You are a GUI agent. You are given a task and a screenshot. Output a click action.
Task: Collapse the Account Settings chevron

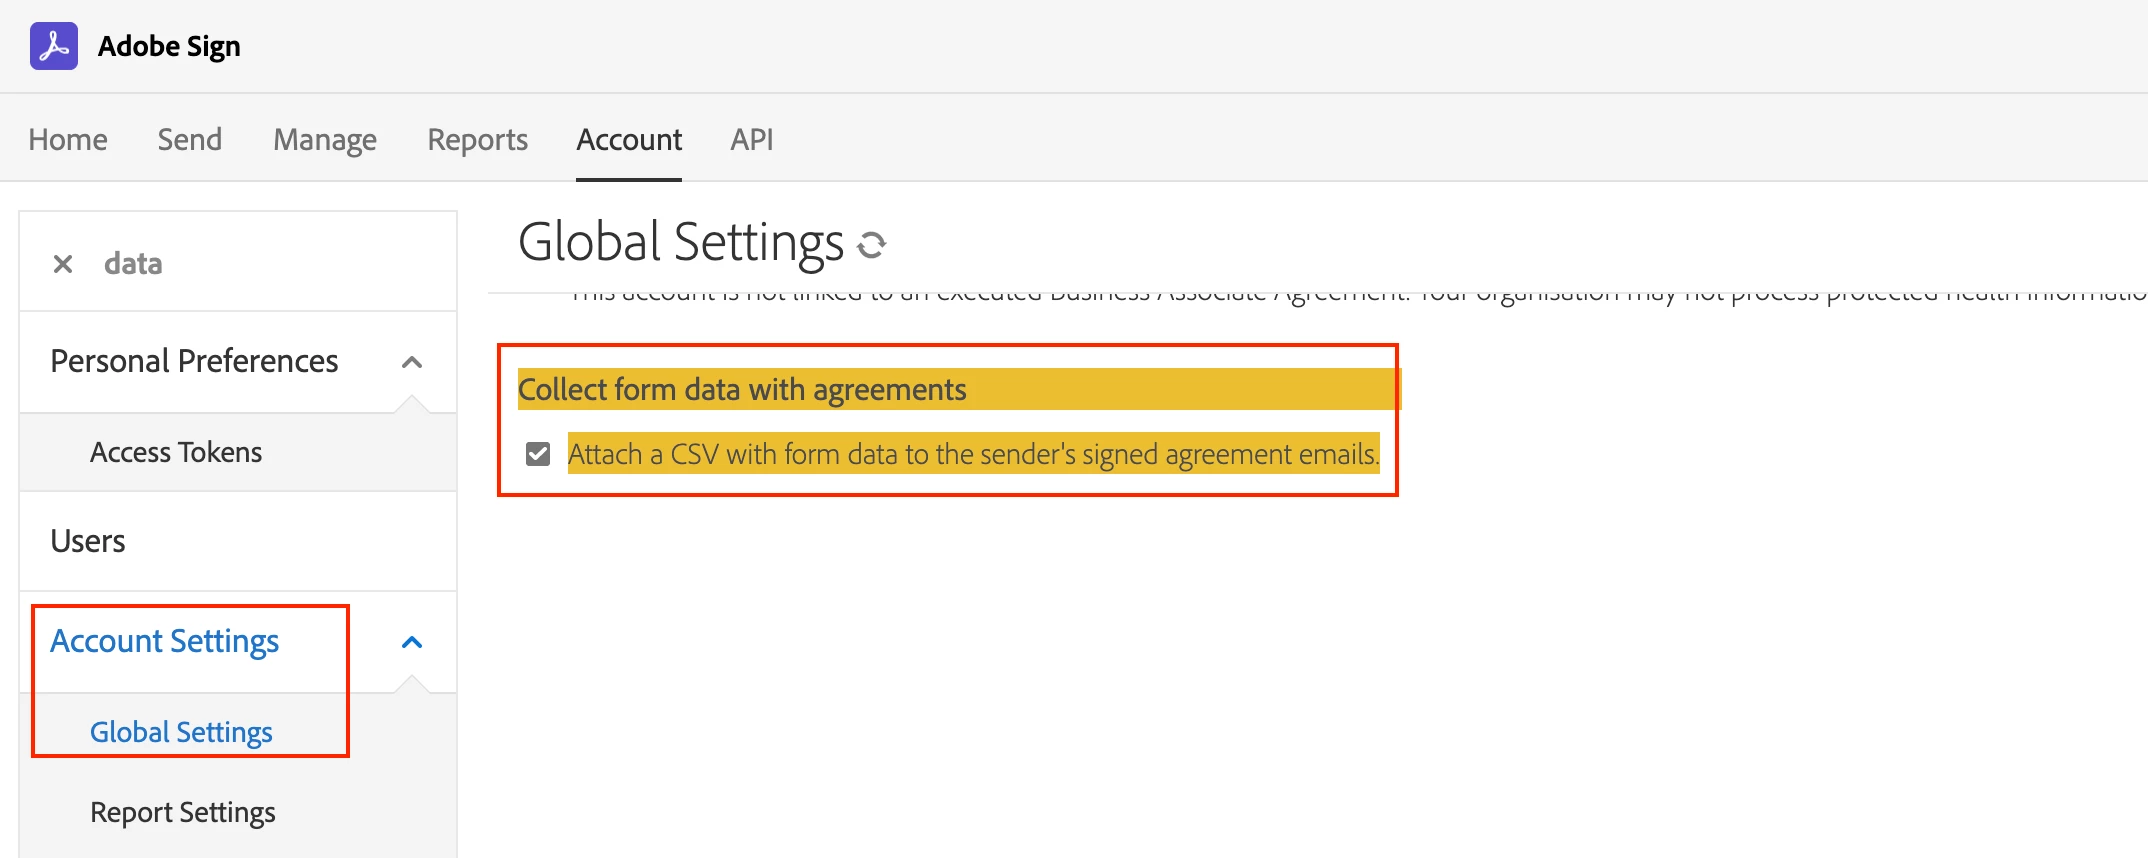click(412, 642)
